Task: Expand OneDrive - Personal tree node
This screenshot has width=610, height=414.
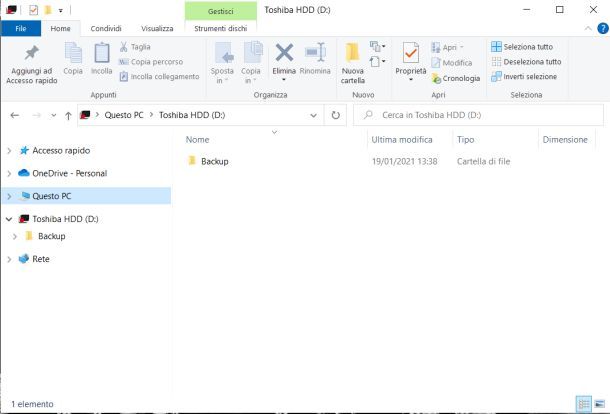Action: (x=9, y=174)
